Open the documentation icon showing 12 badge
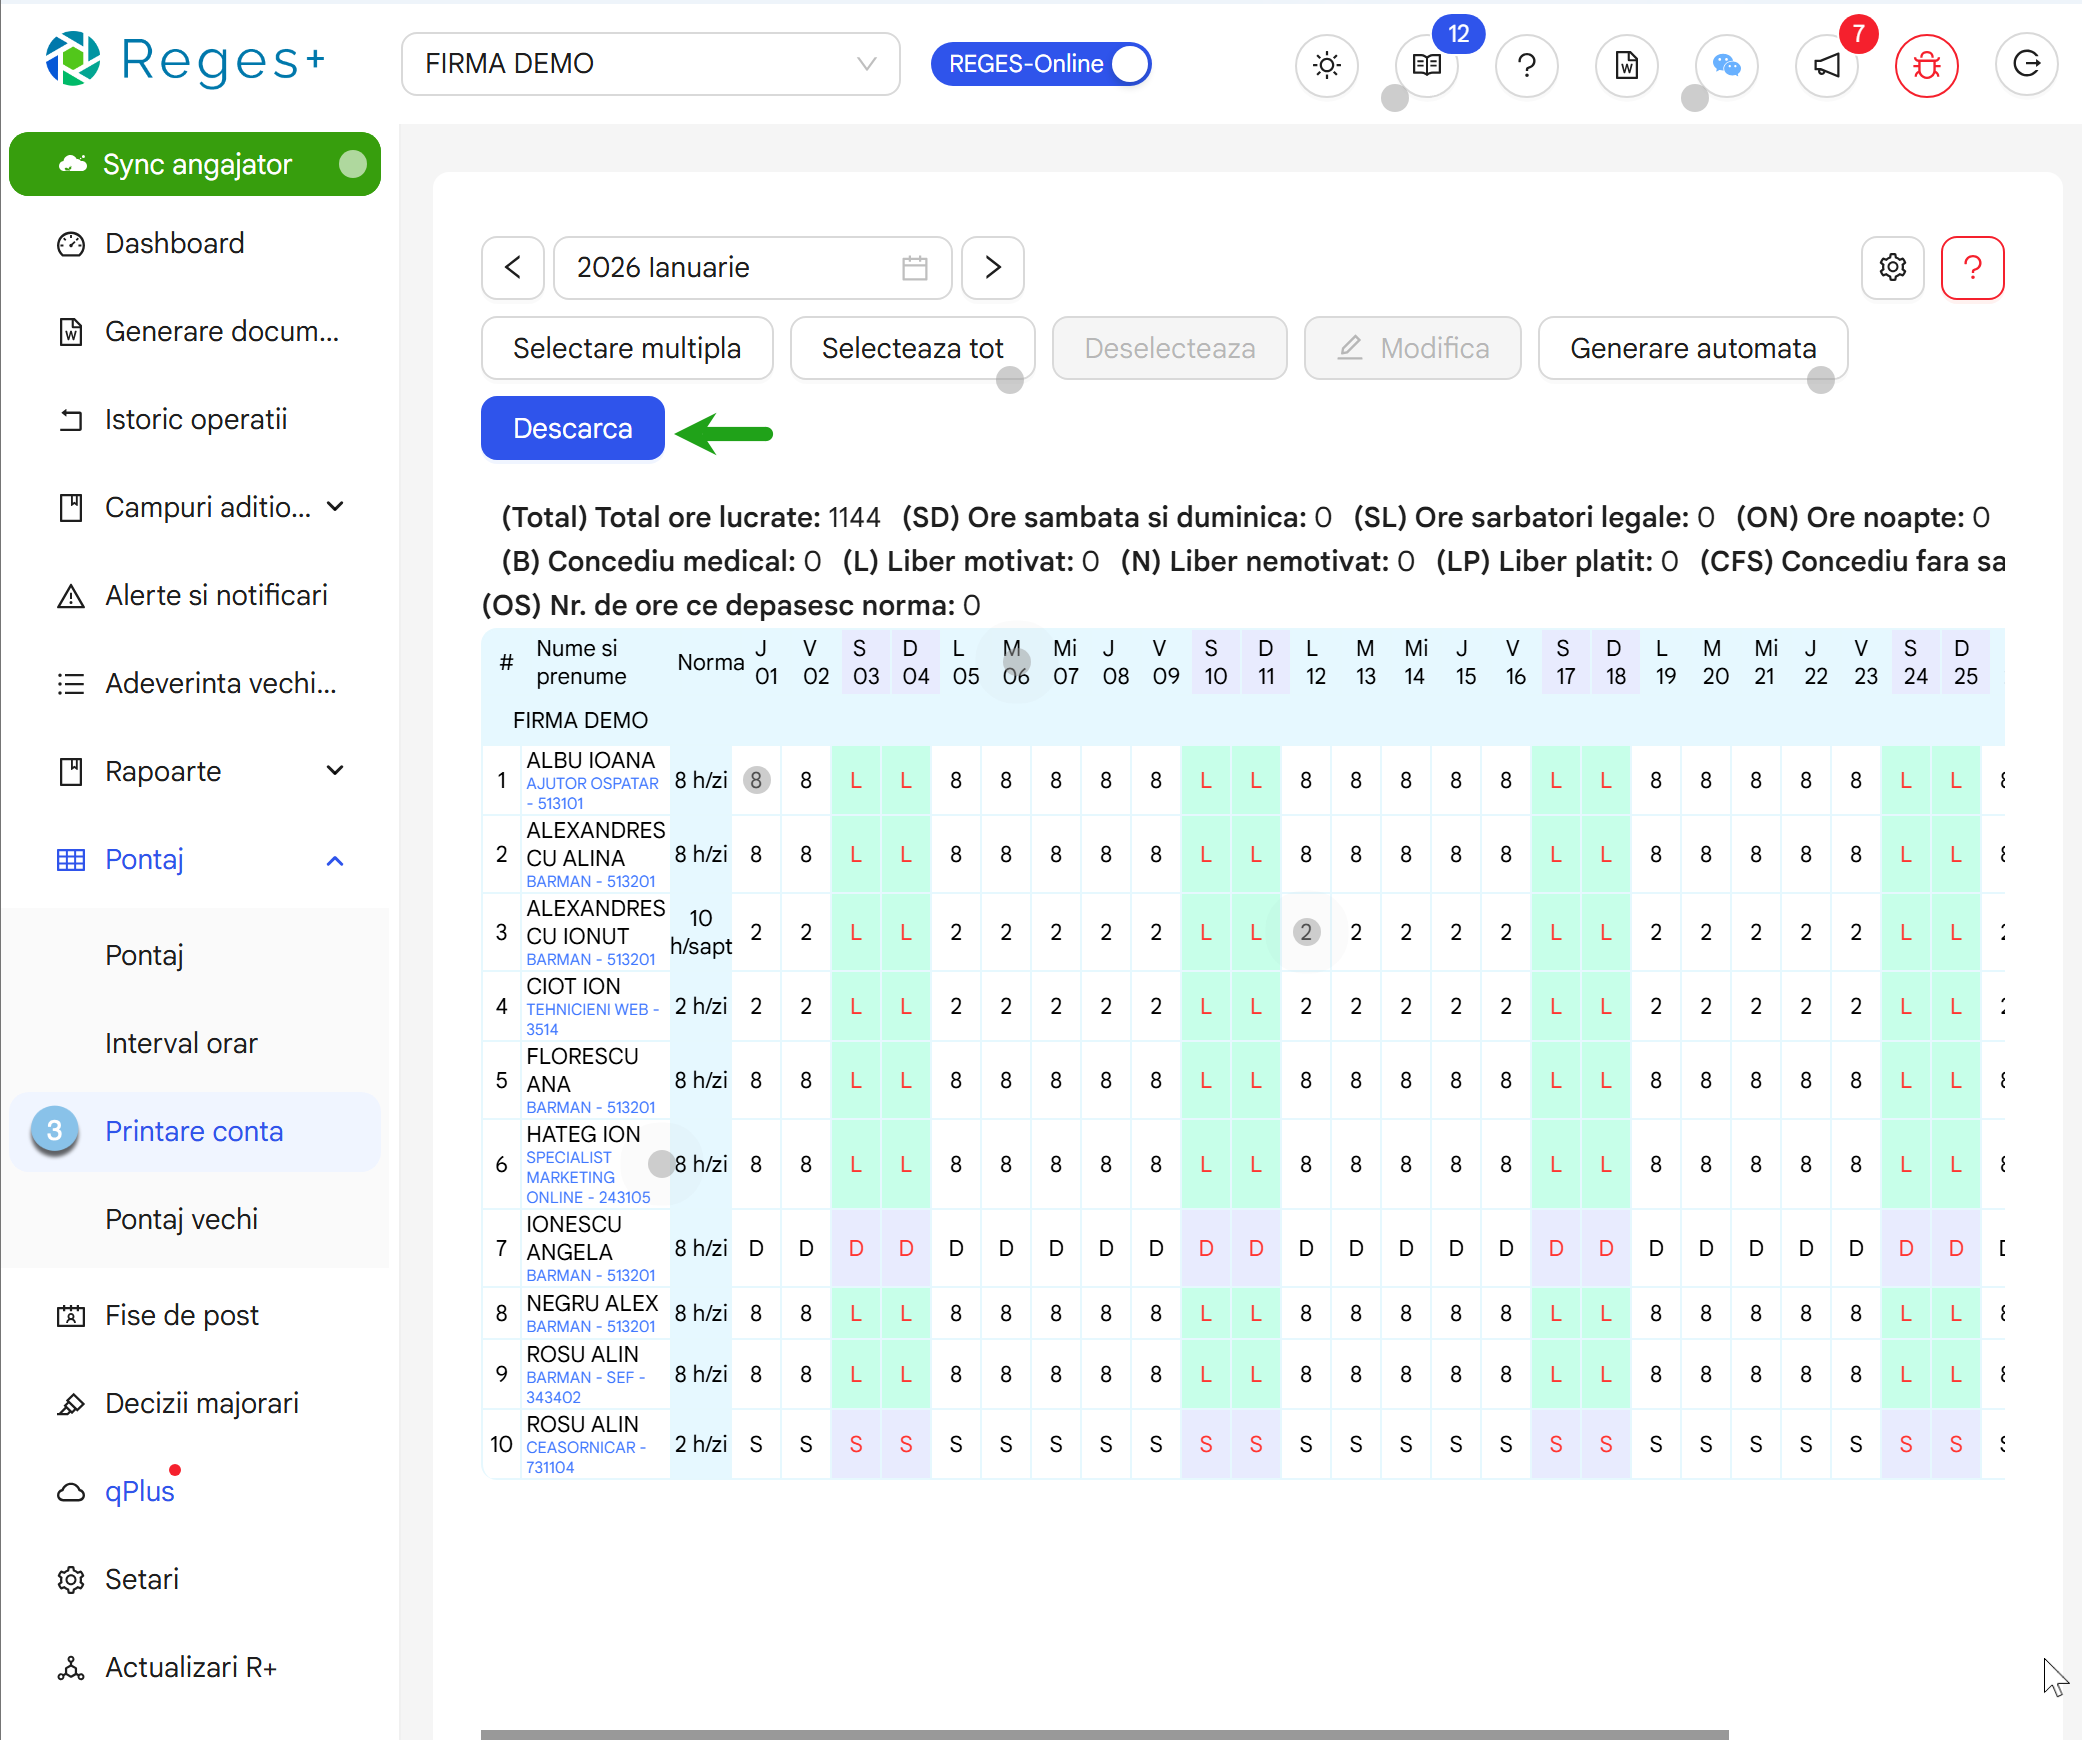Image resolution: width=2082 pixels, height=1740 pixels. point(1426,65)
